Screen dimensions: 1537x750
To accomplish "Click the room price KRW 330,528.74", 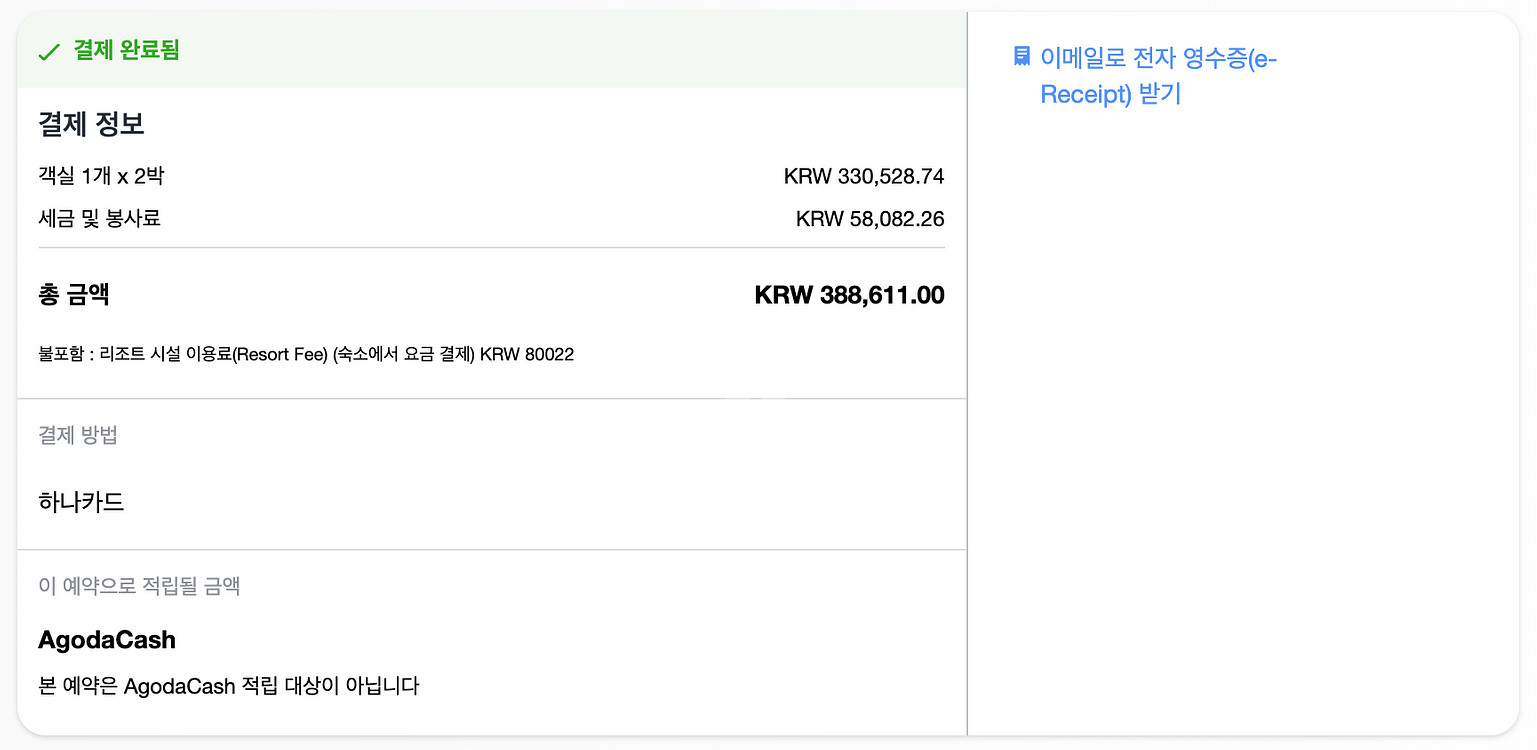I will click(x=864, y=177).
